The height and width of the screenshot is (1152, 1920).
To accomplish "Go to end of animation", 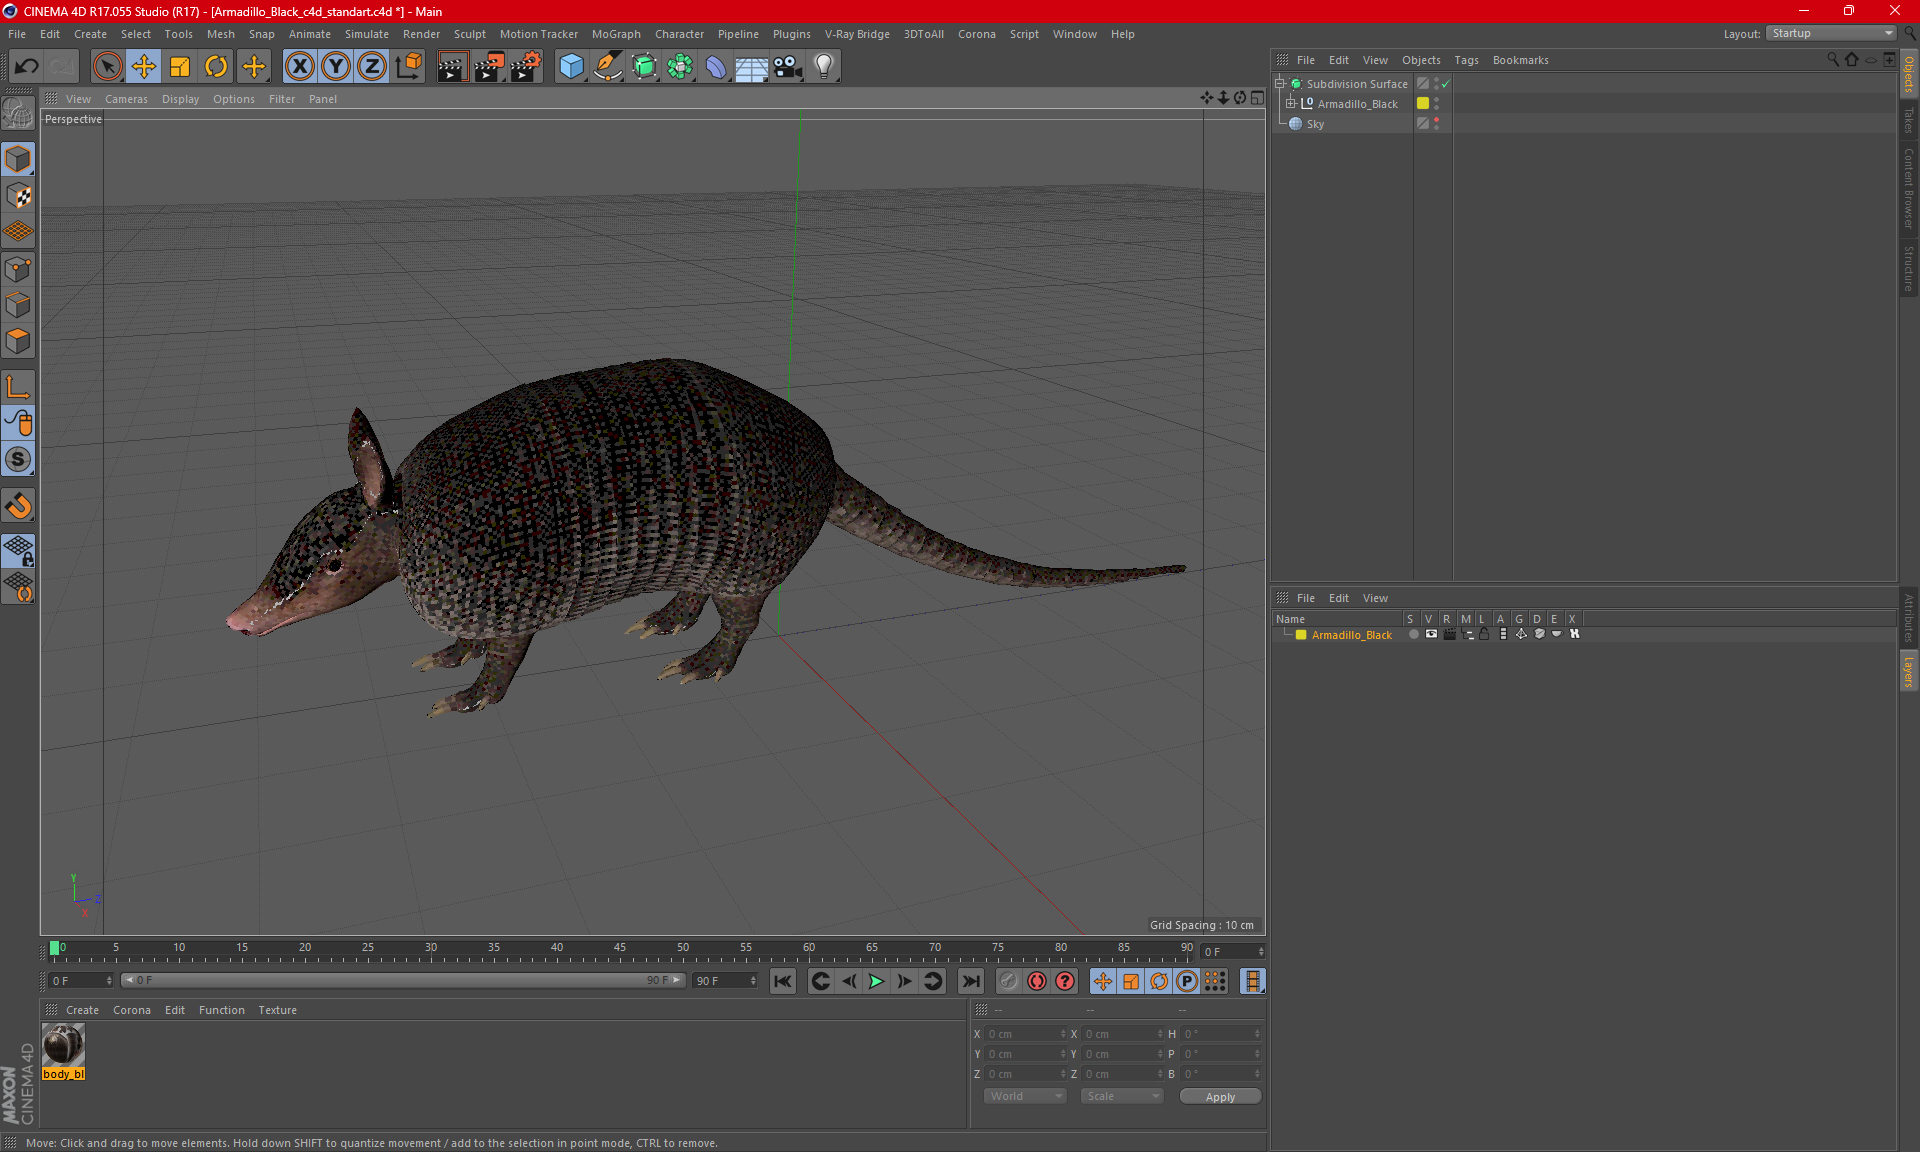I will 970,981.
